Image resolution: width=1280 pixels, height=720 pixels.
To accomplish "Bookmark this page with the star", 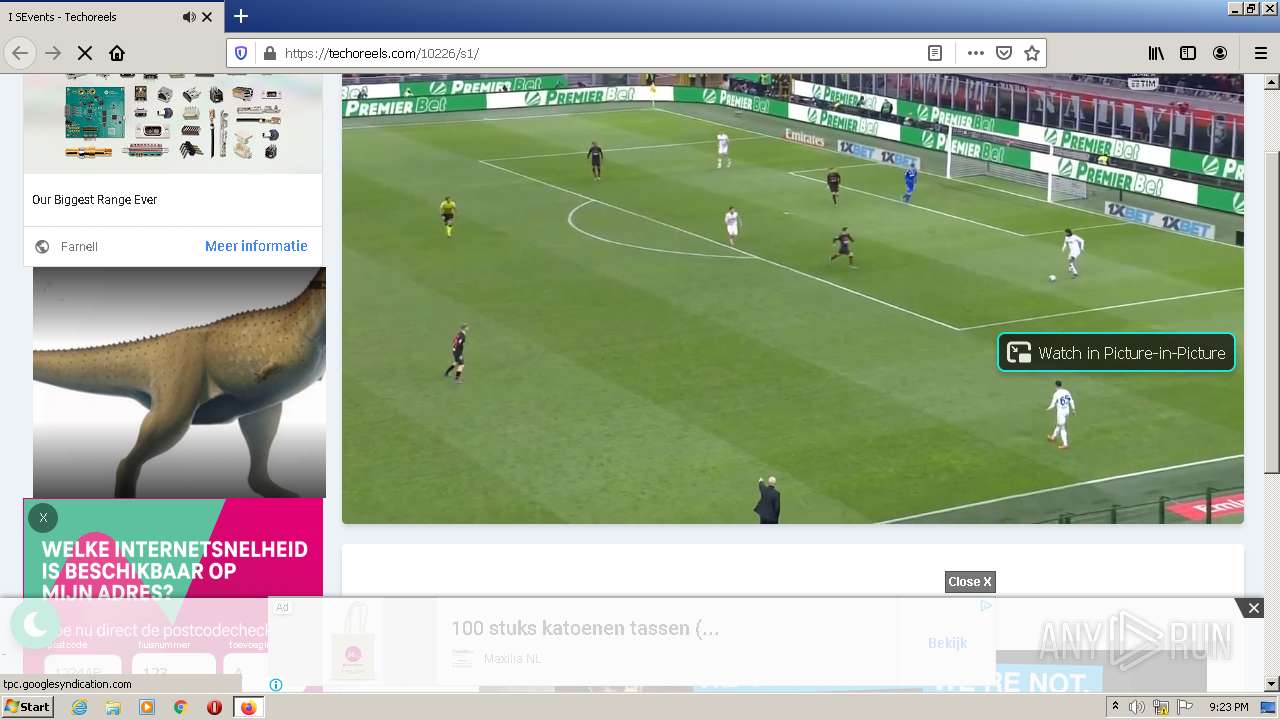I will pos(1032,53).
